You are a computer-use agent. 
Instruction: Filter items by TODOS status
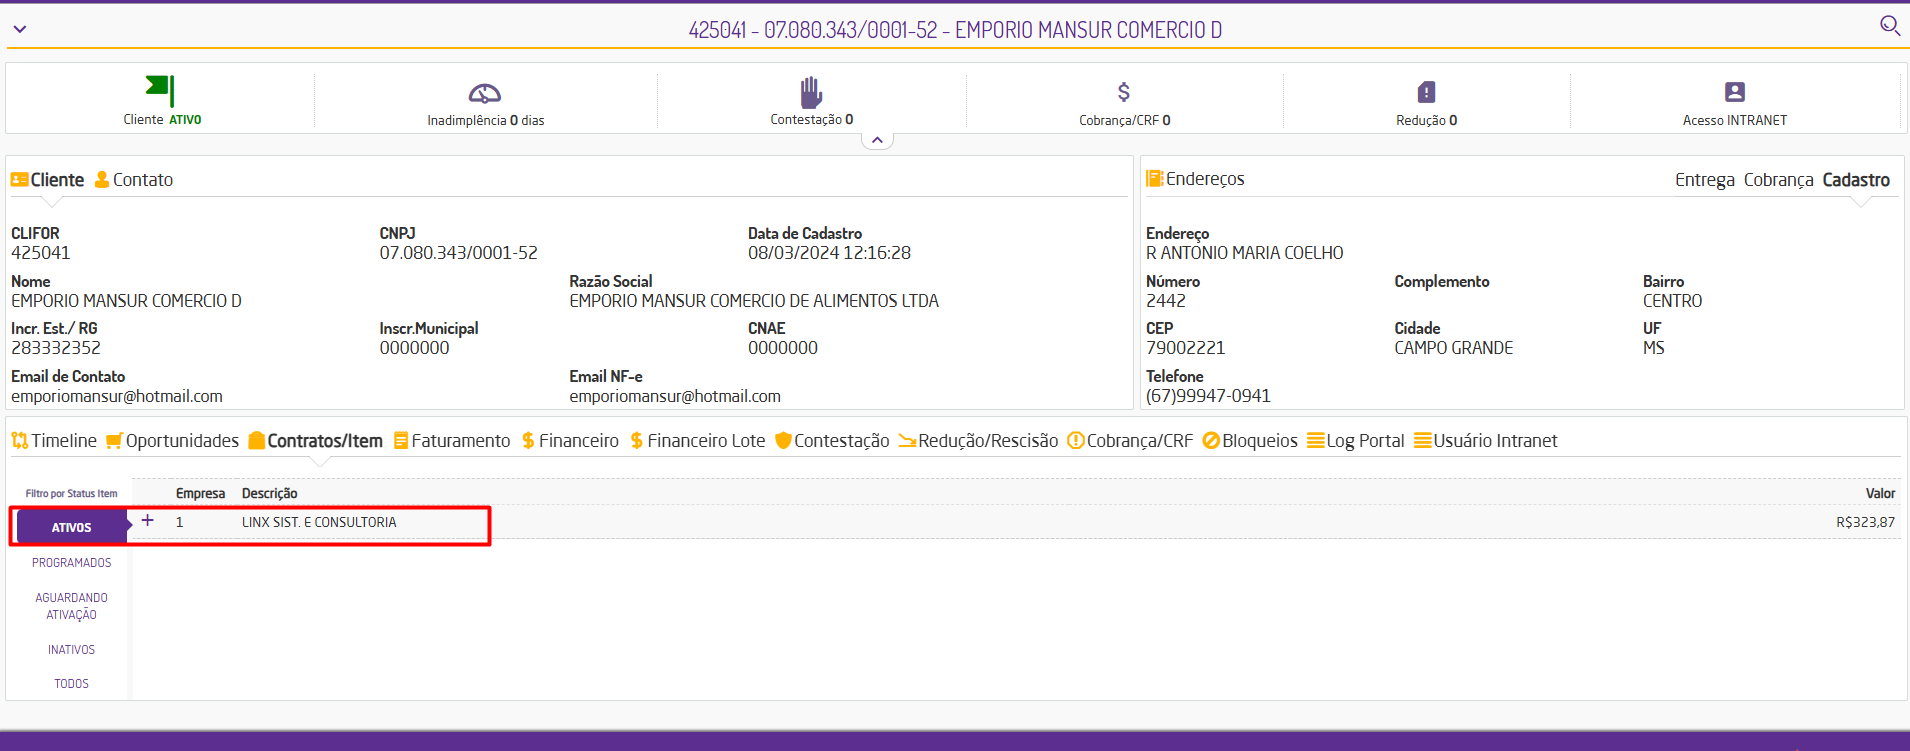coord(72,684)
